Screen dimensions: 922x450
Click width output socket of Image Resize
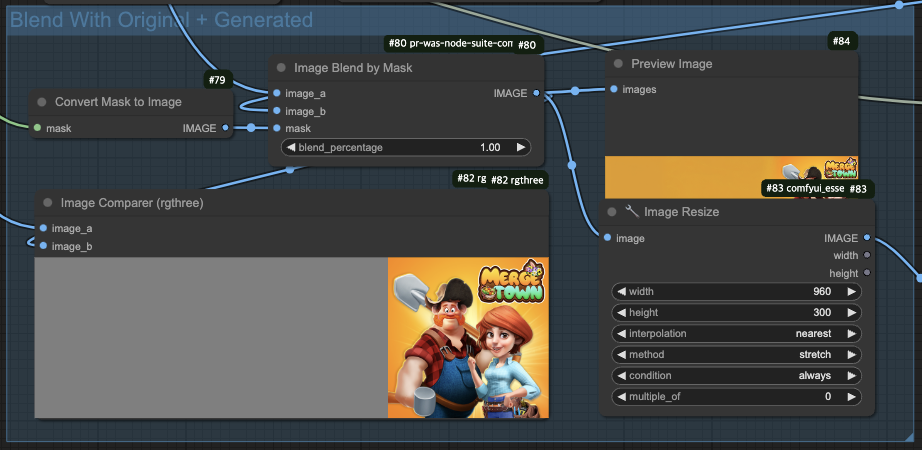[x=867, y=255]
